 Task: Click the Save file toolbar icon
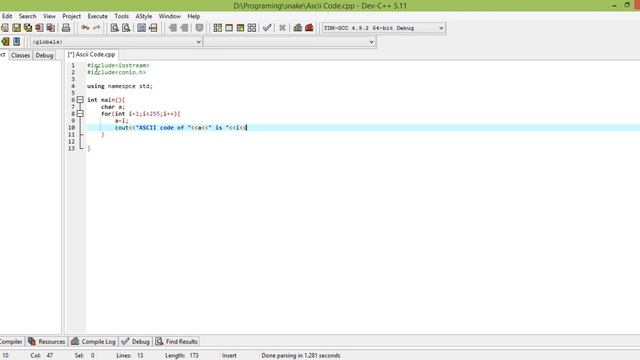(16, 28)
